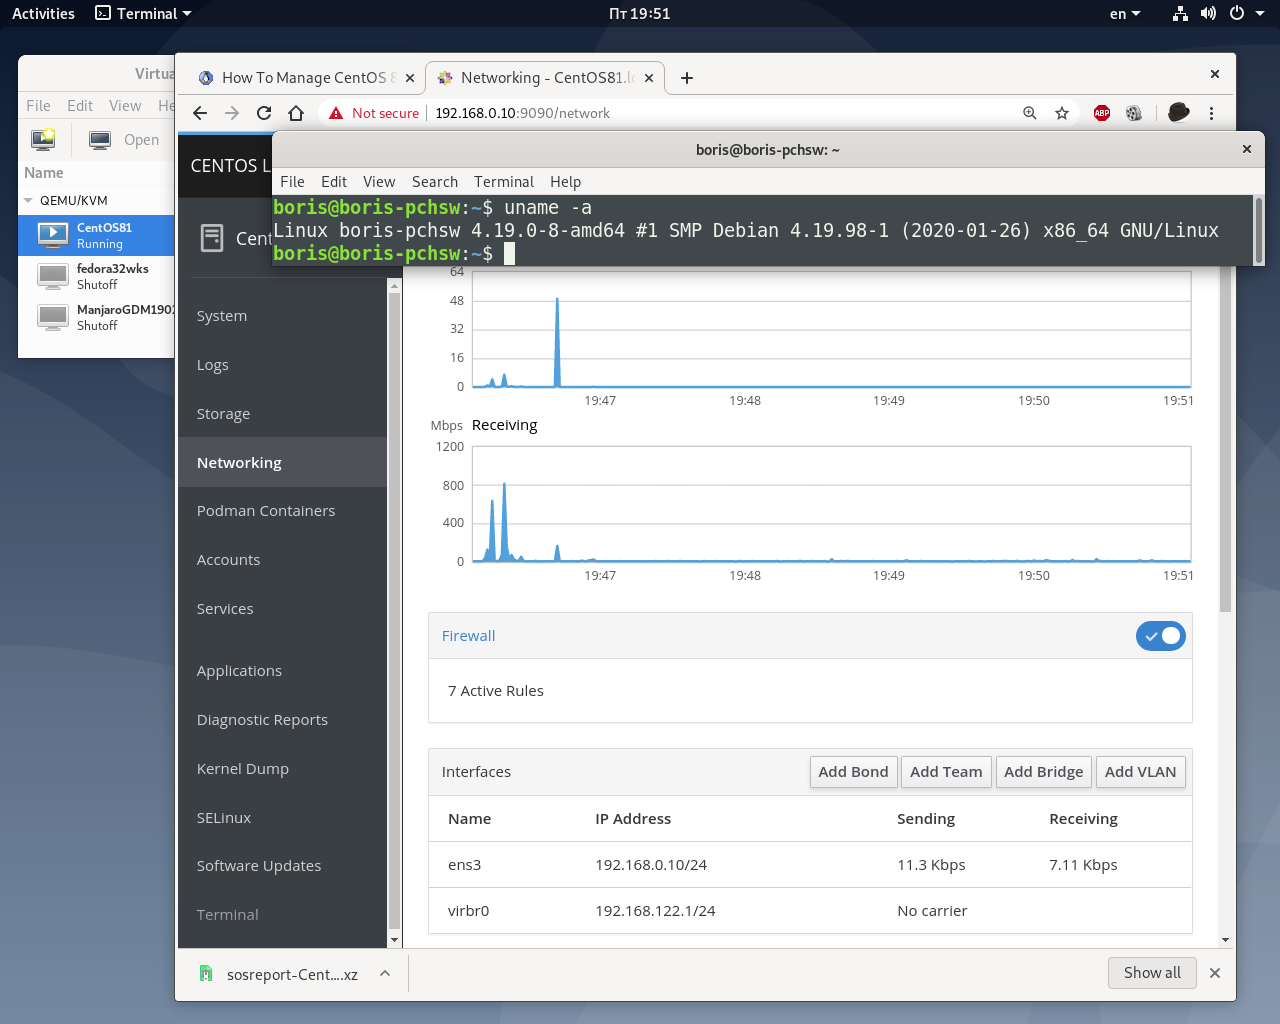Go back using the browser back arrow
The image size is (1280, 1024).
point(199,113)
